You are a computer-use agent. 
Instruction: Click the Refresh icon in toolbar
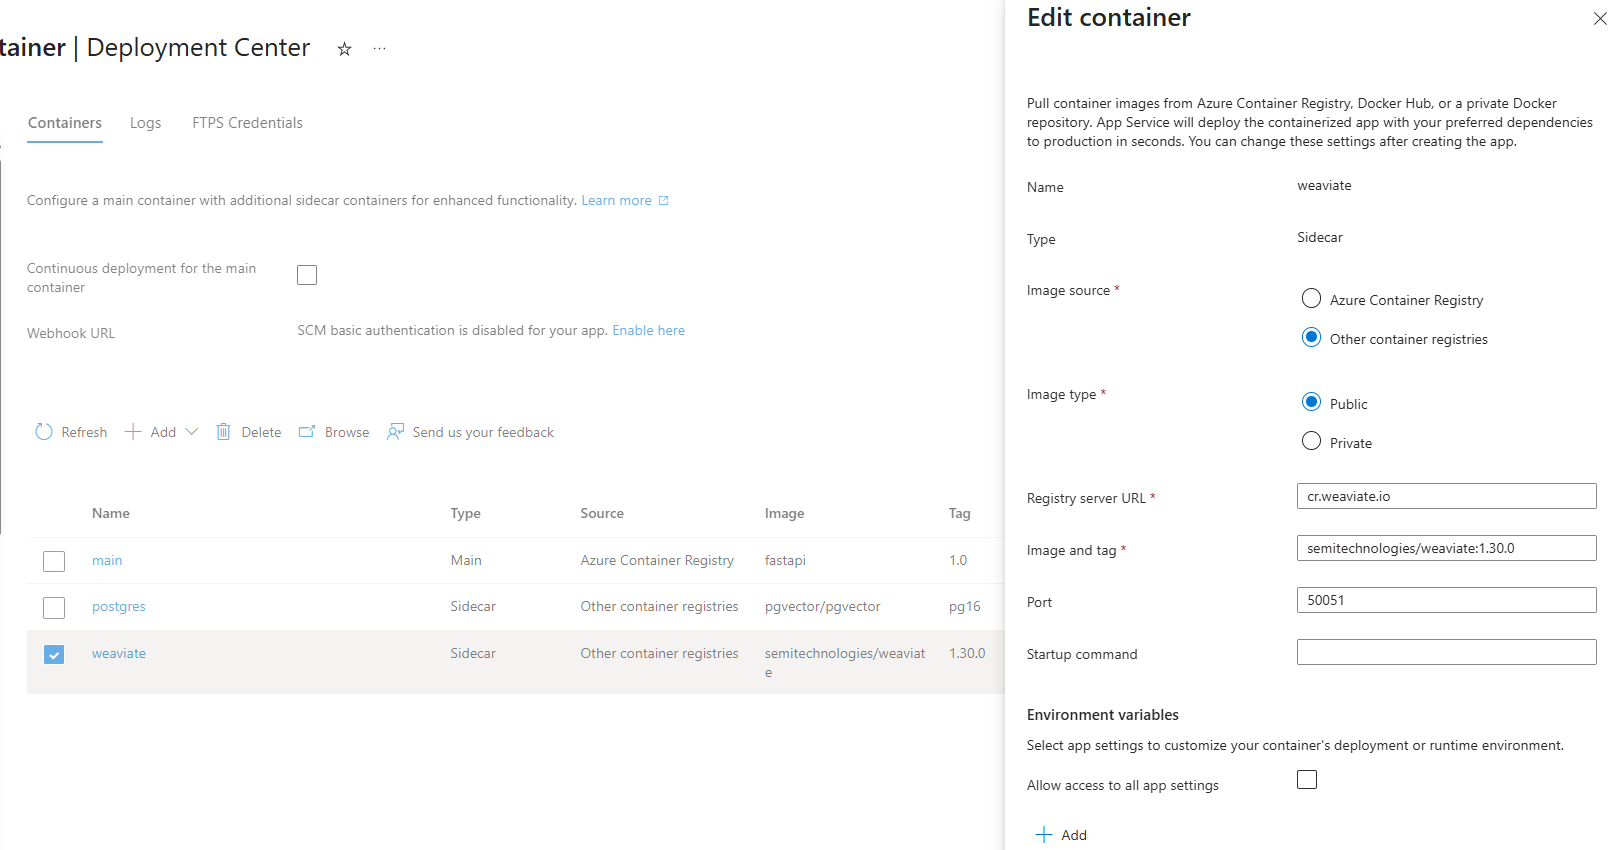tap(44, 432)
